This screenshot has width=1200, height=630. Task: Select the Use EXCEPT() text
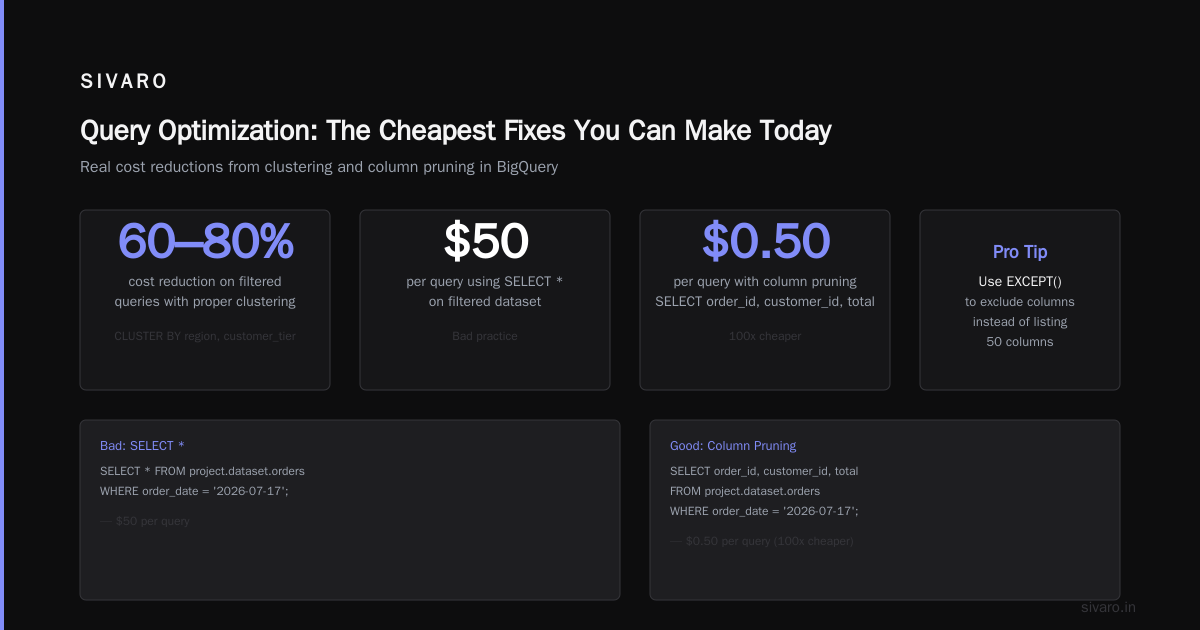pos(1020,282)
